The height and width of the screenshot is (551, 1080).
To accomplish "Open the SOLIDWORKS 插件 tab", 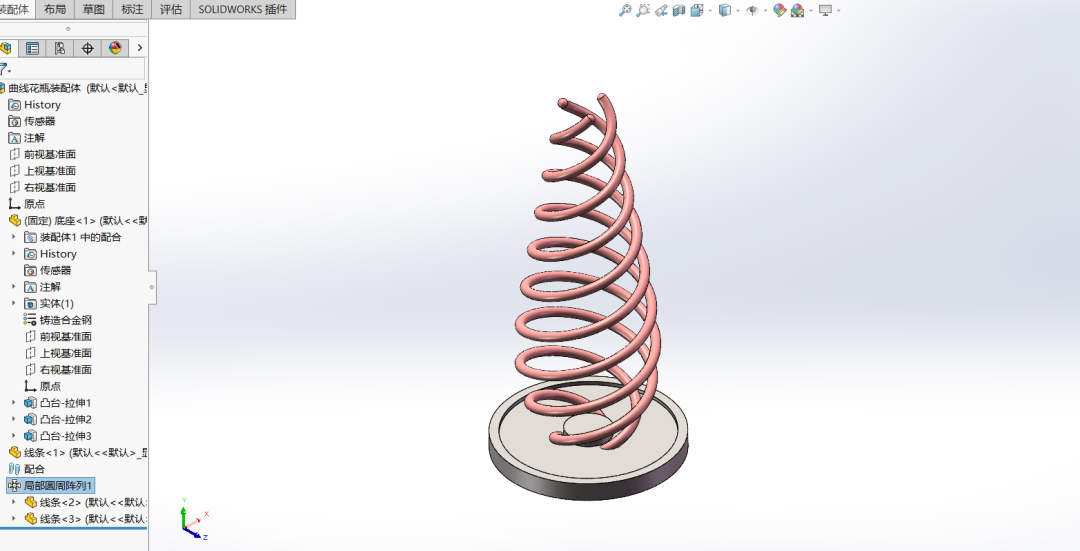I will tap(242, 9).
